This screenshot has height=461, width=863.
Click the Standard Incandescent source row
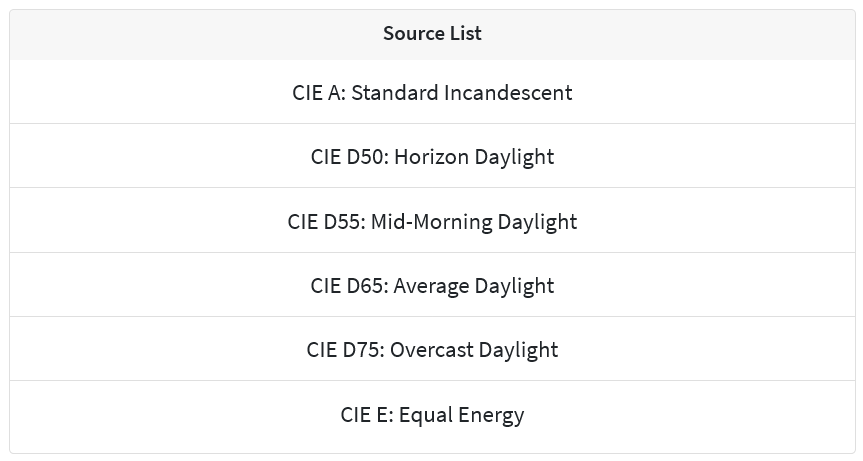coord(432,93)
